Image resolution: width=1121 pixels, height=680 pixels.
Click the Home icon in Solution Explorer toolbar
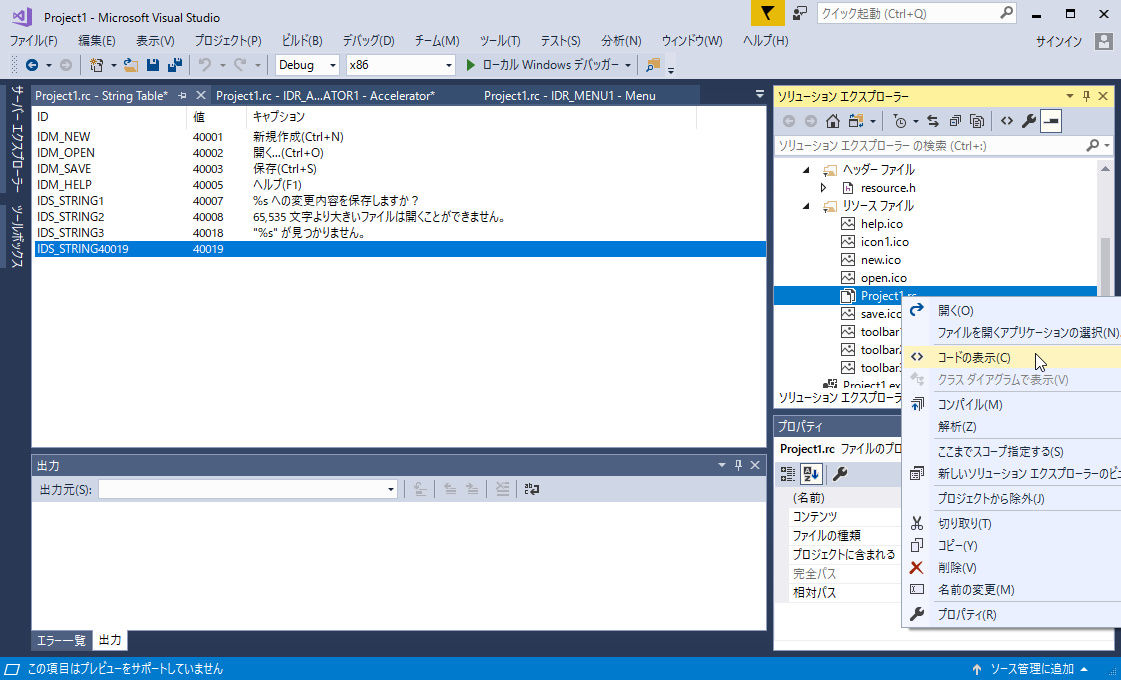click(x=833, y=122)
